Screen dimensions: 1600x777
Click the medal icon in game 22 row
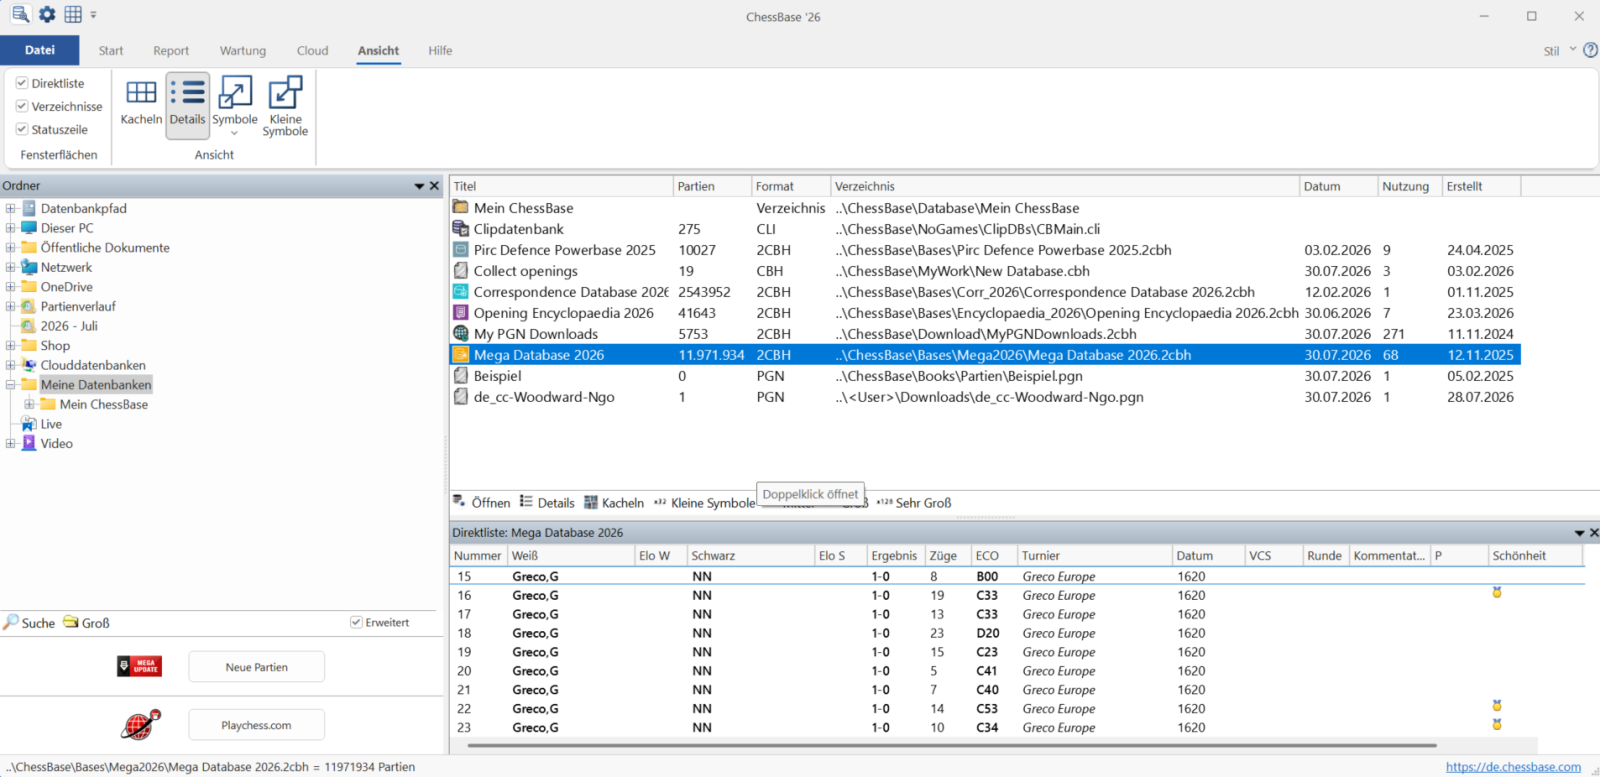pos(1497,706)
